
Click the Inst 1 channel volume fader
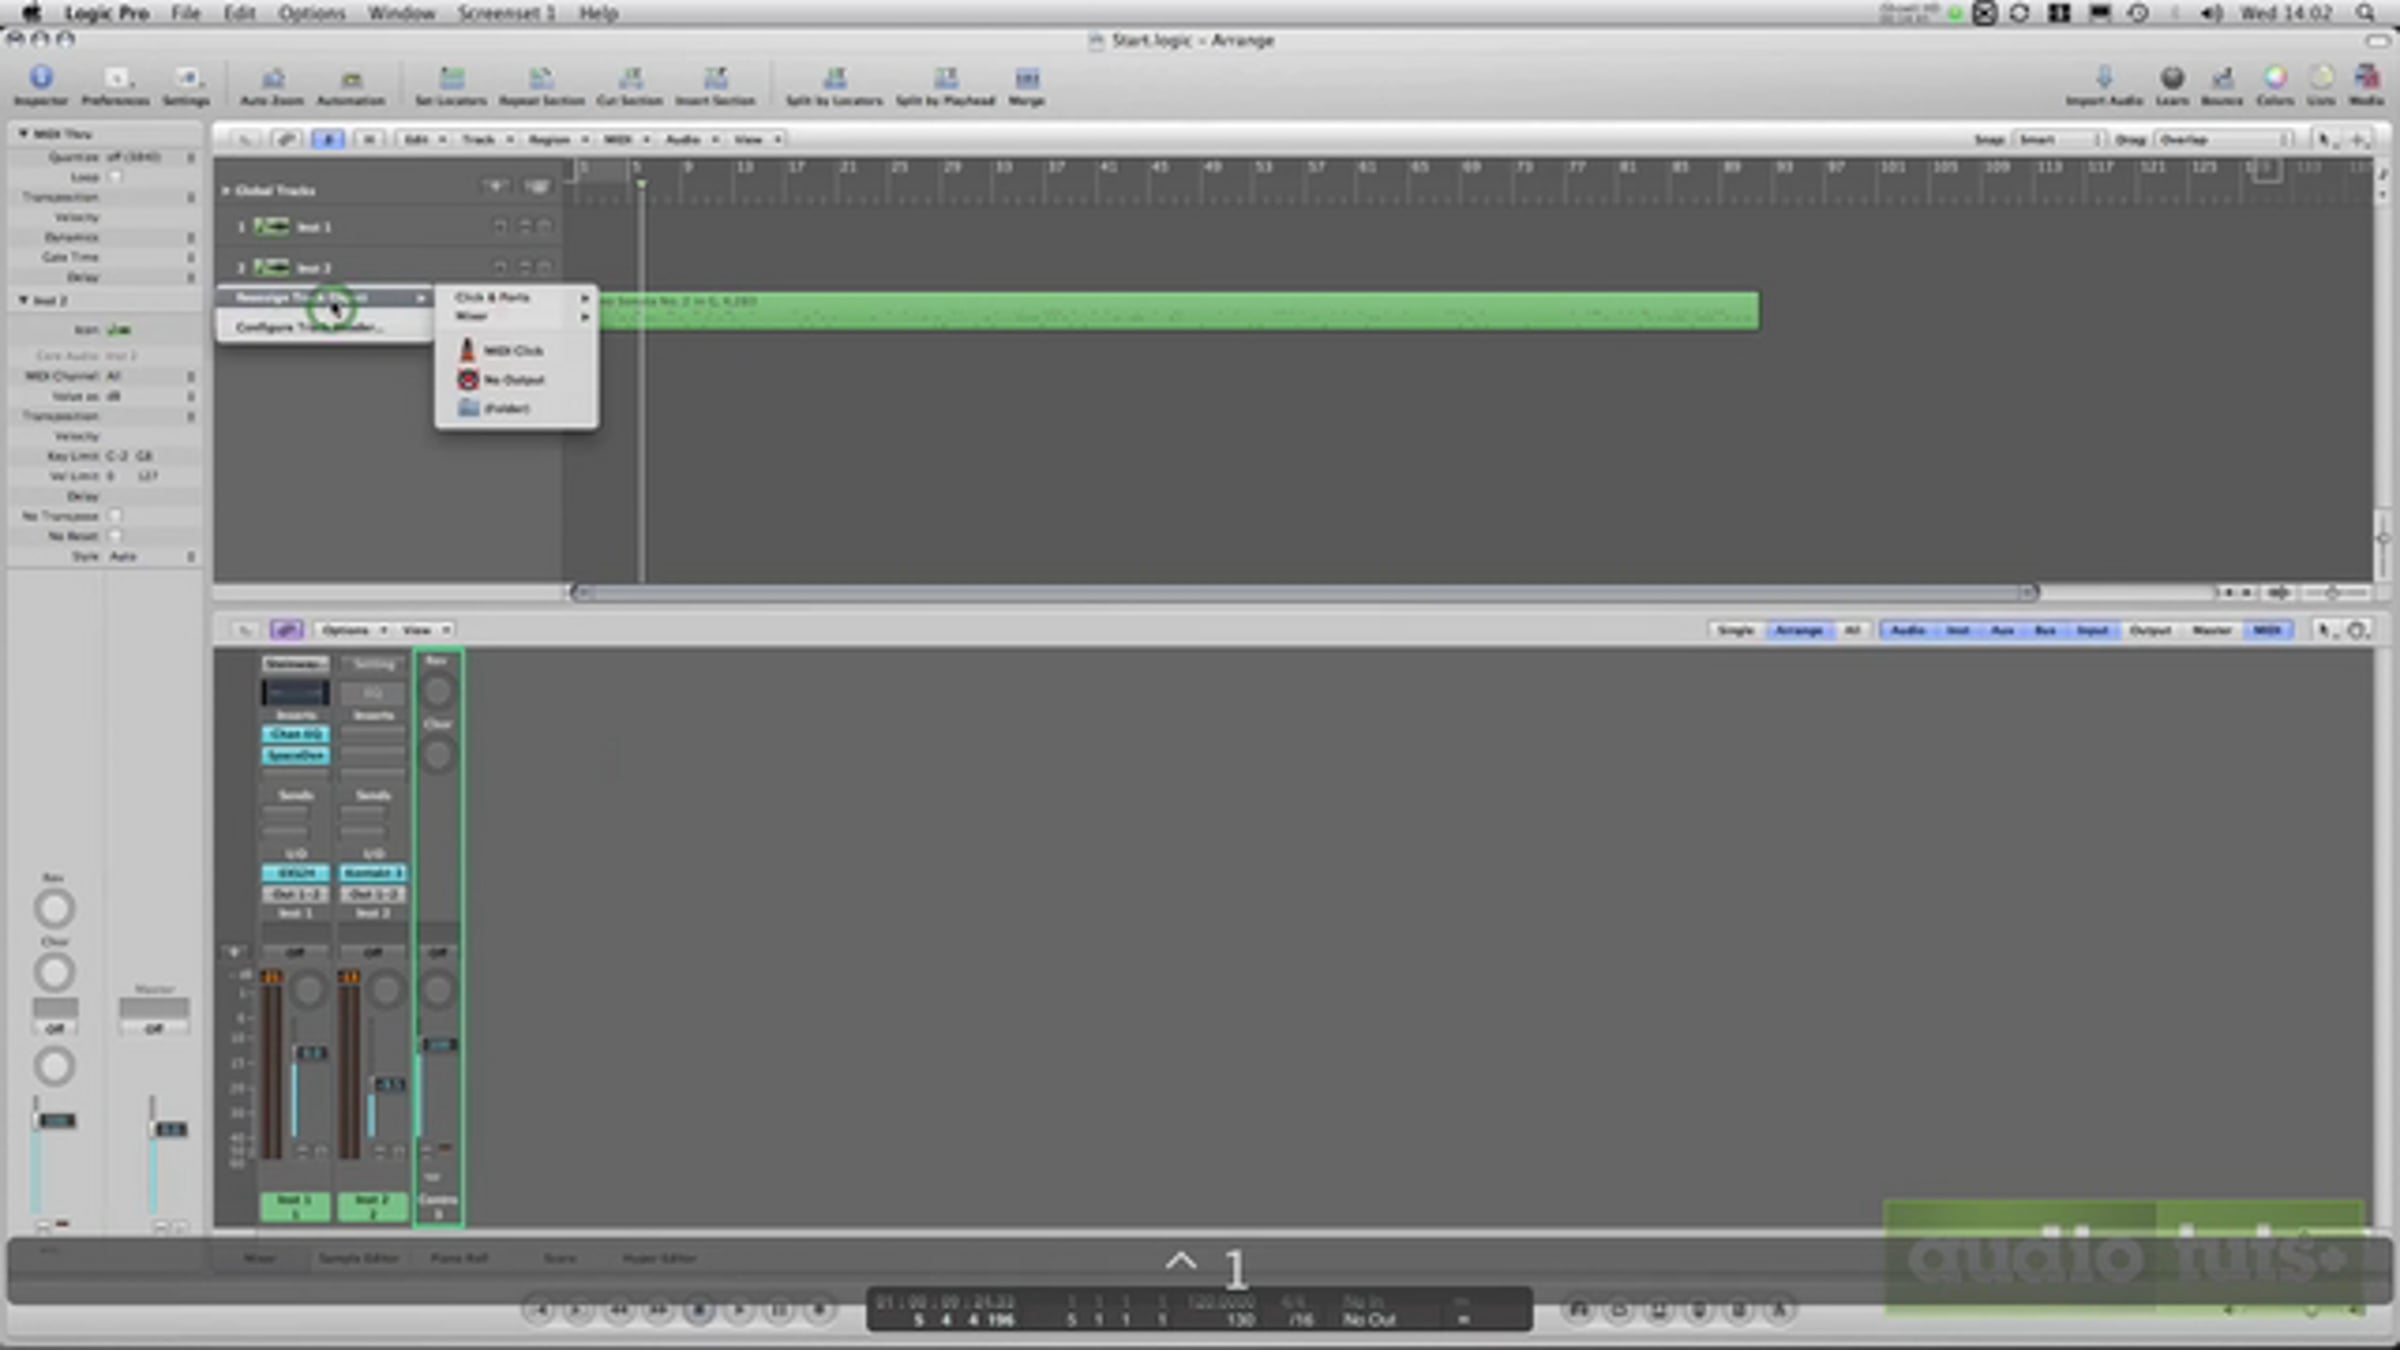pos(311,1053)
